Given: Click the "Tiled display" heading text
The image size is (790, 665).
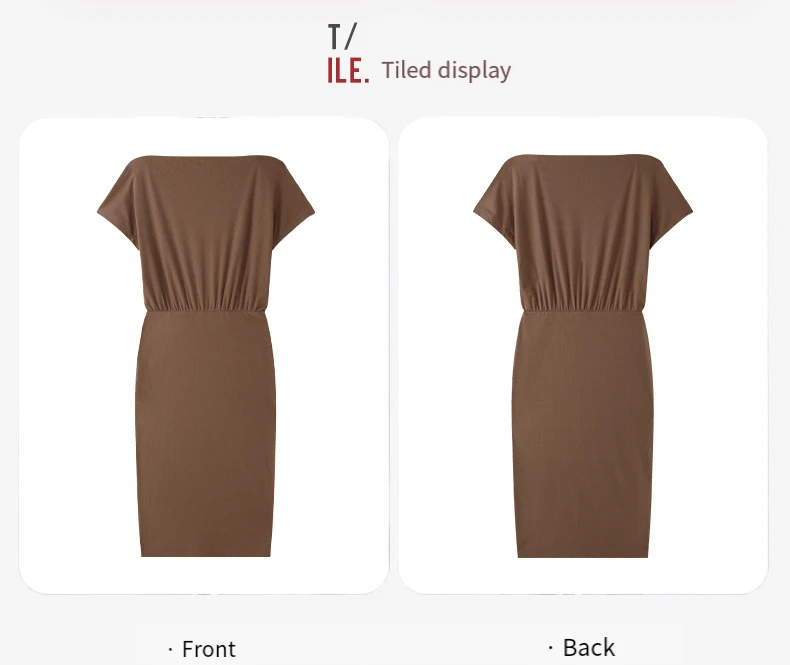Looking at the screenshot, I should pyautogui.click(x=446, y=70).
